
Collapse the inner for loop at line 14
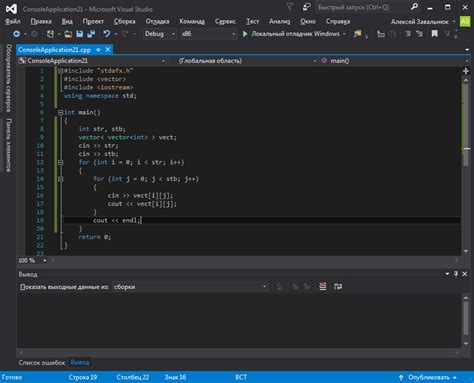pos(60,179)
